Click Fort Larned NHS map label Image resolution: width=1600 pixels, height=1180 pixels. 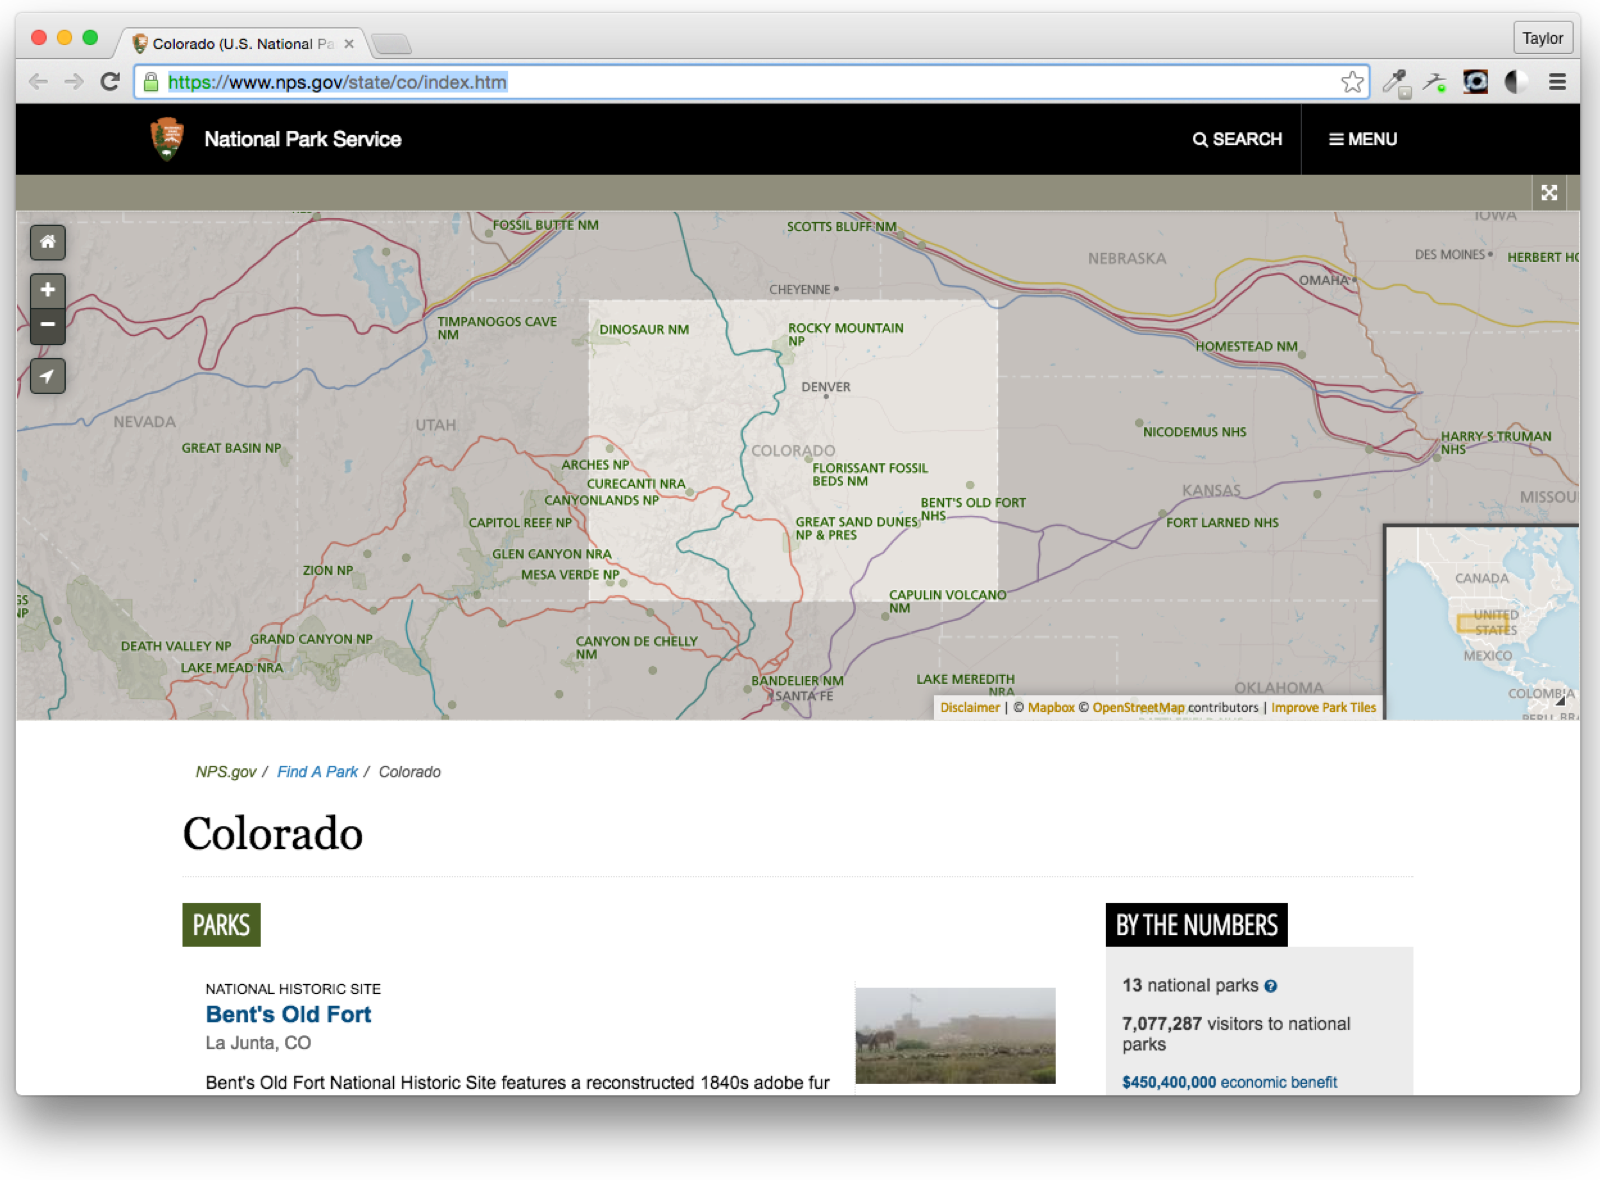[1222, 523]
